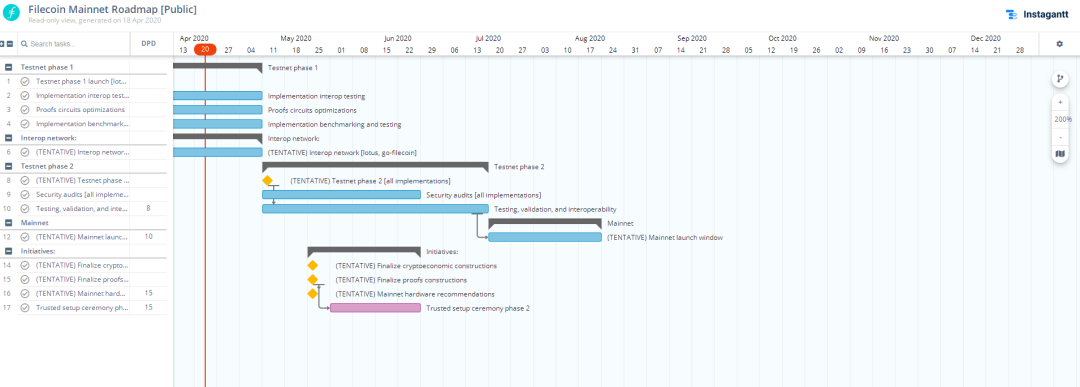Screen dimensions: 1080x387
Task: Click the Finalize cryptoeconomic constructions milestone diamond
Action: tap(313, 265)
